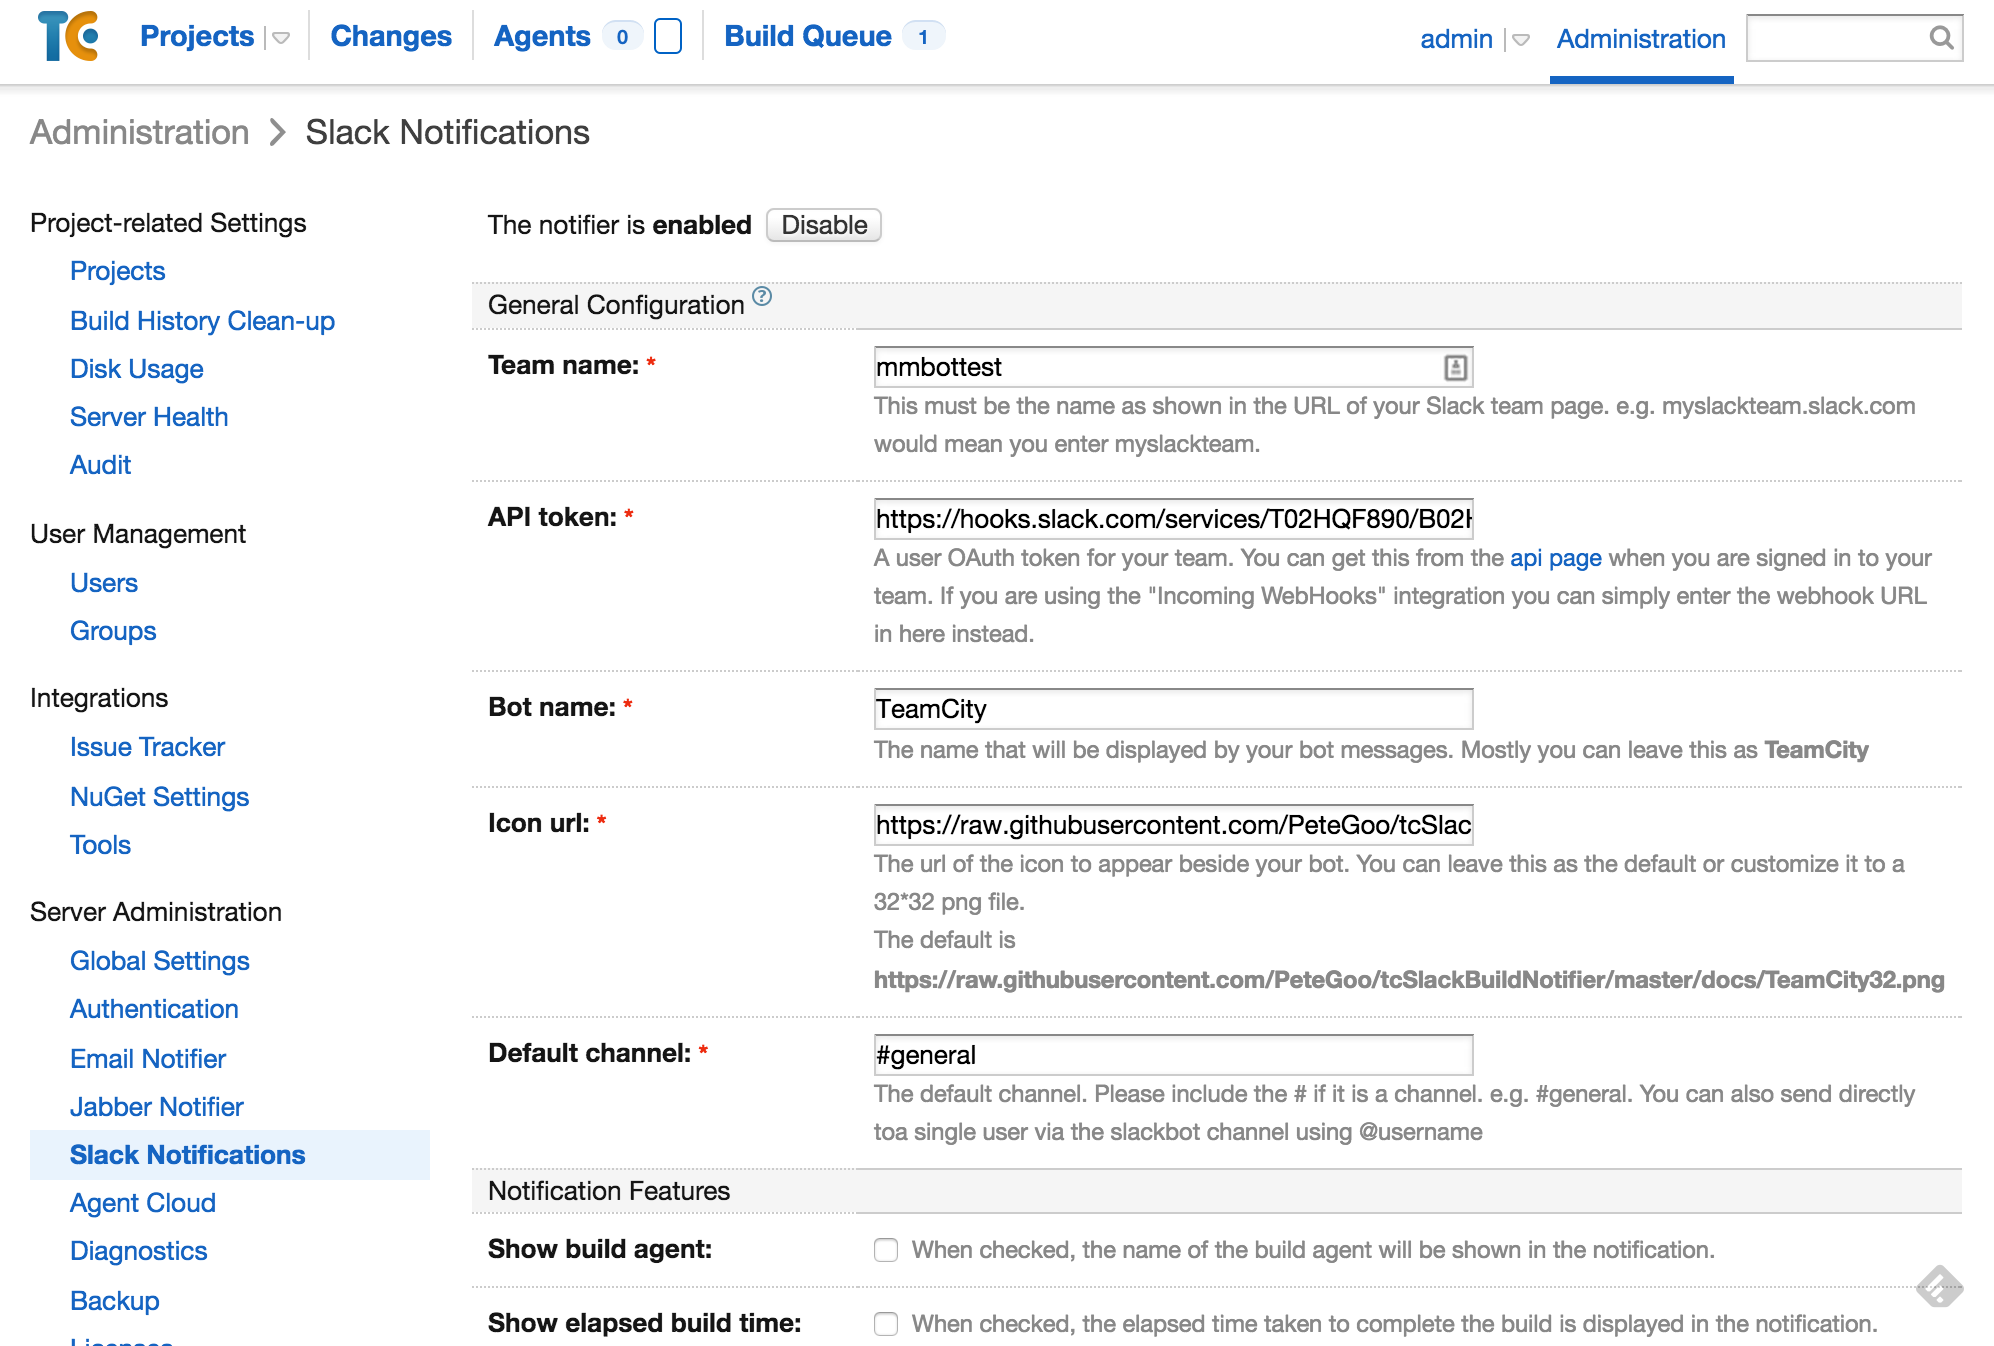
Task: Open General Configuration help icon
Action: (762, 296)
